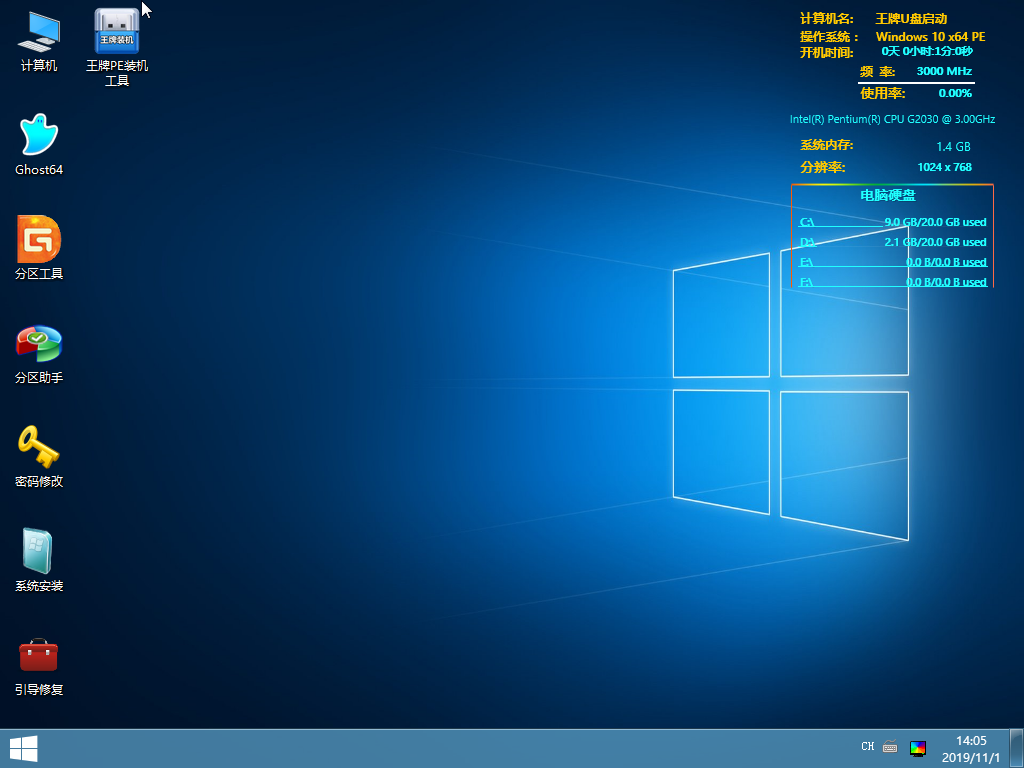Click the 系统内存 label in the widget
The width and height of the screenshot is (1024, 768).
pos(827,145)
